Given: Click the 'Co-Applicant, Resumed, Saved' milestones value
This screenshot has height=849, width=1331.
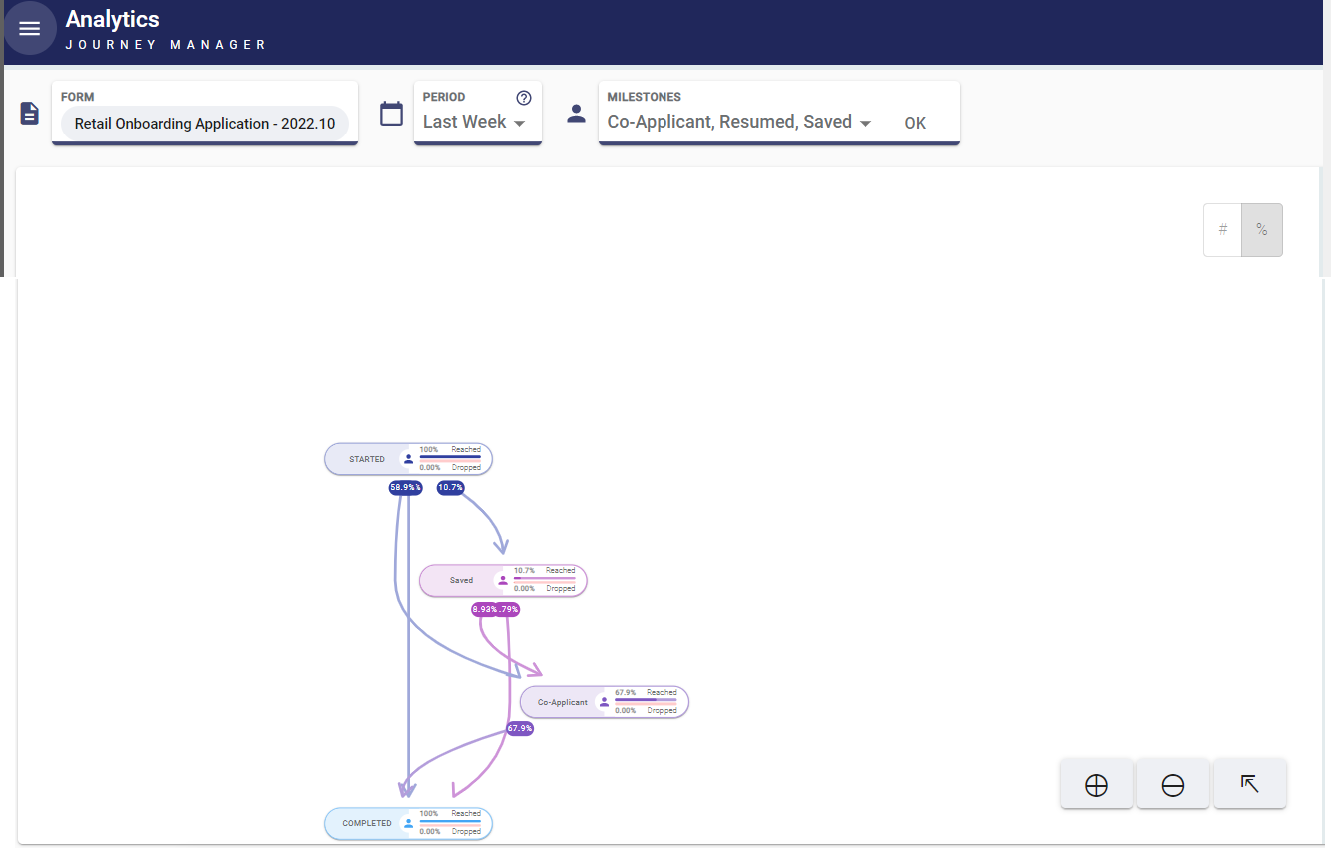Looking at the screenshot, I should (730, 122).
